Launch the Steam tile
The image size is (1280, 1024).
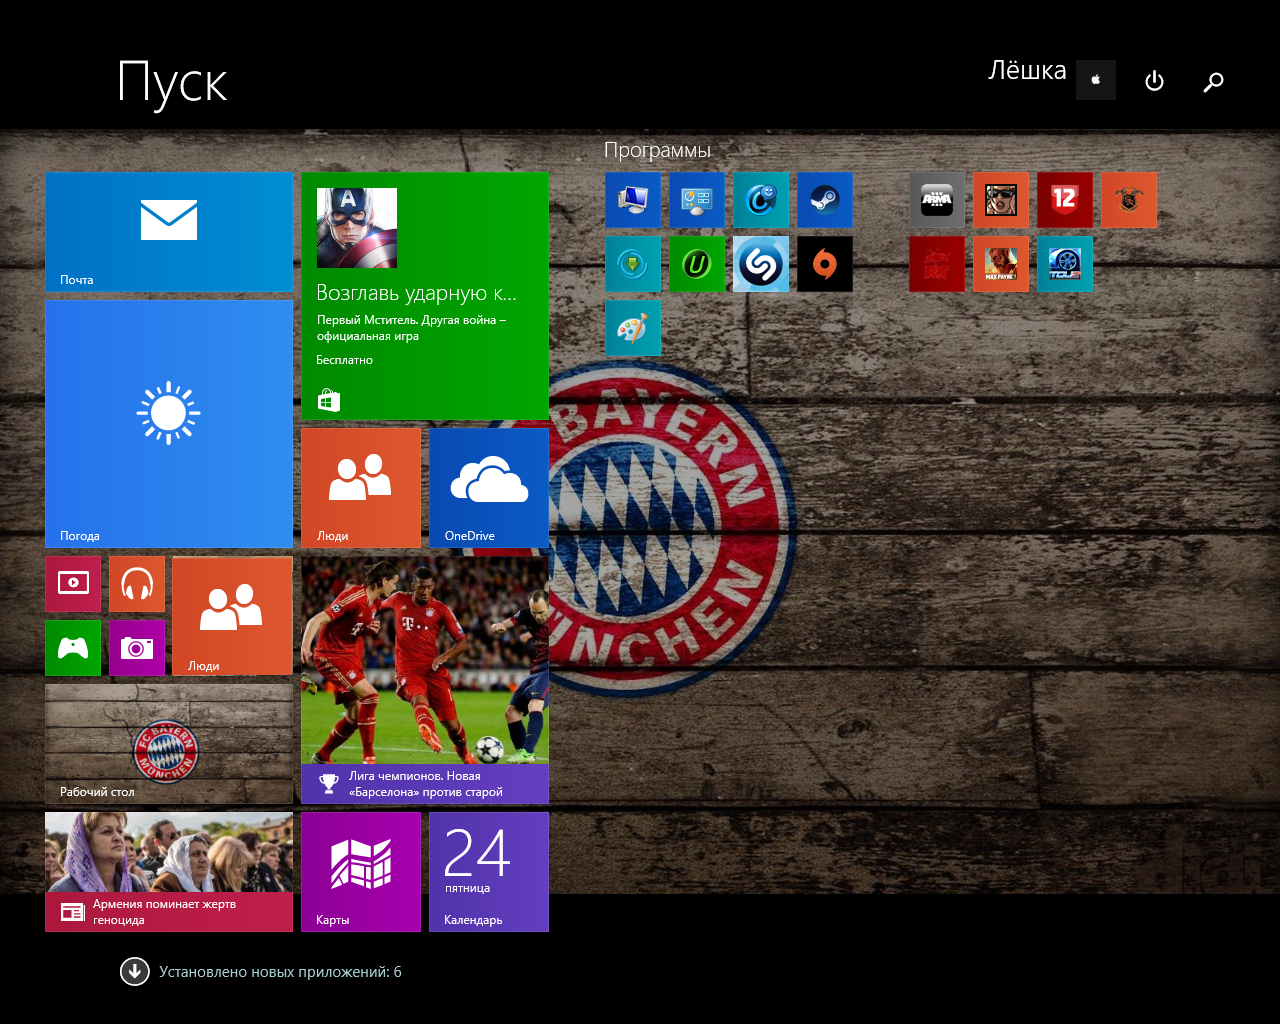pos(825,200)
